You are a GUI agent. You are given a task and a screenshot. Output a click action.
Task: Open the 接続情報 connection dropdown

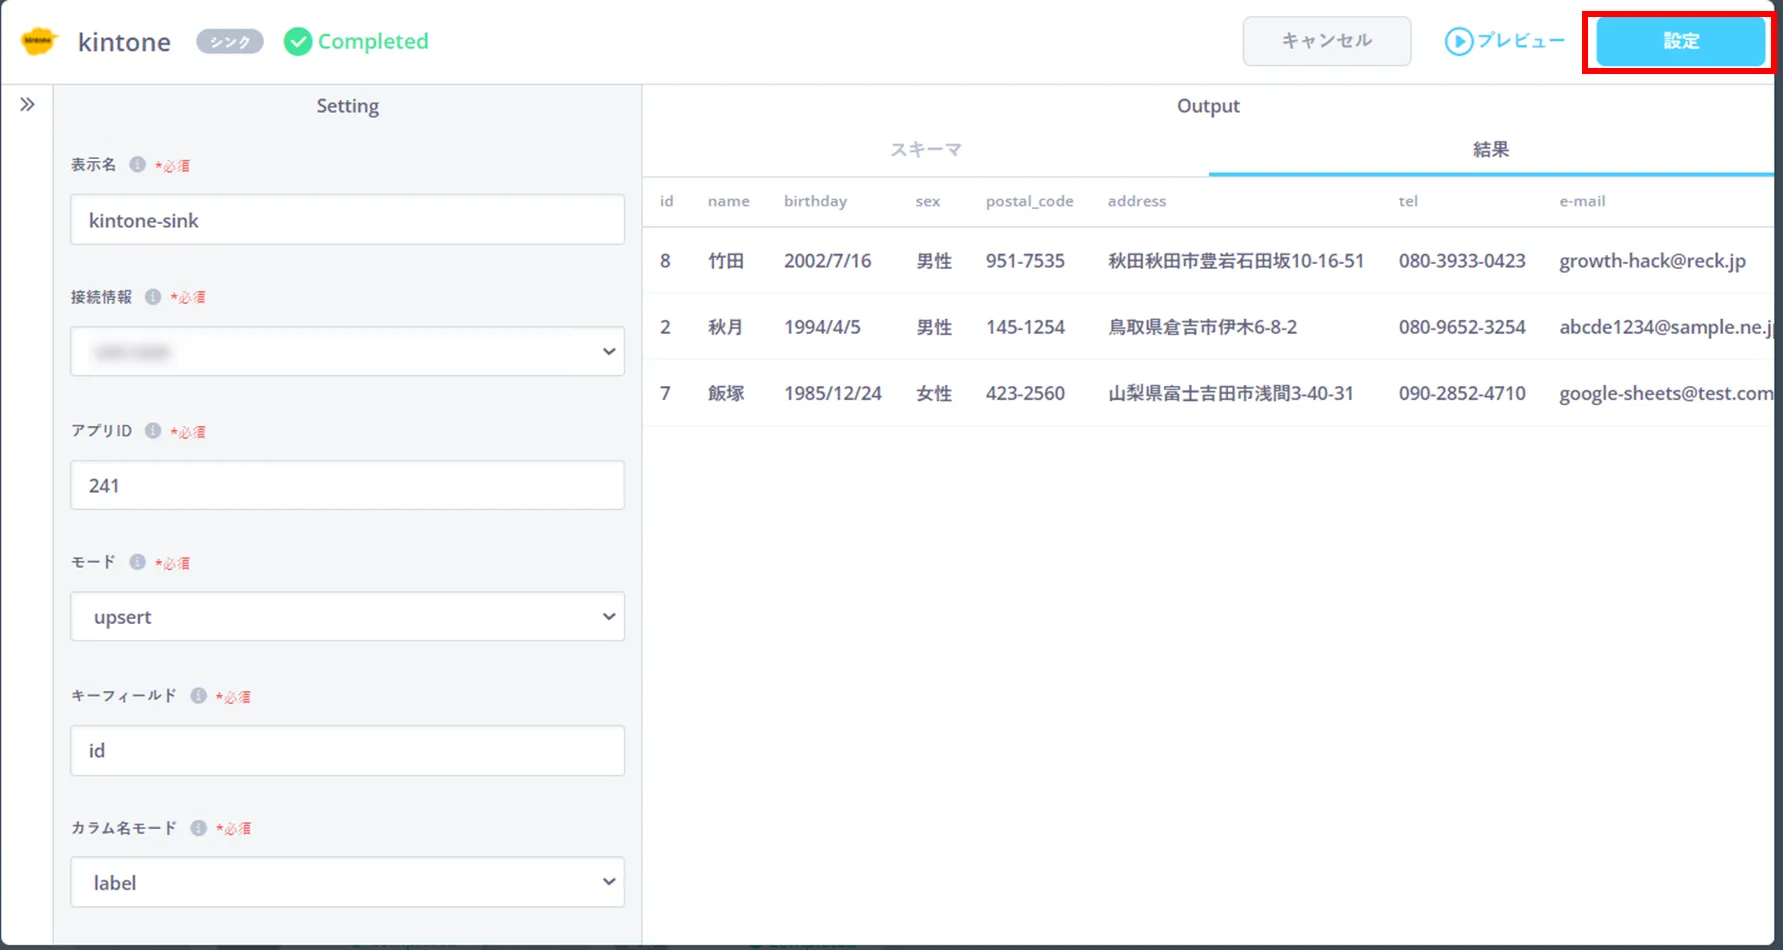click(347, 352)
